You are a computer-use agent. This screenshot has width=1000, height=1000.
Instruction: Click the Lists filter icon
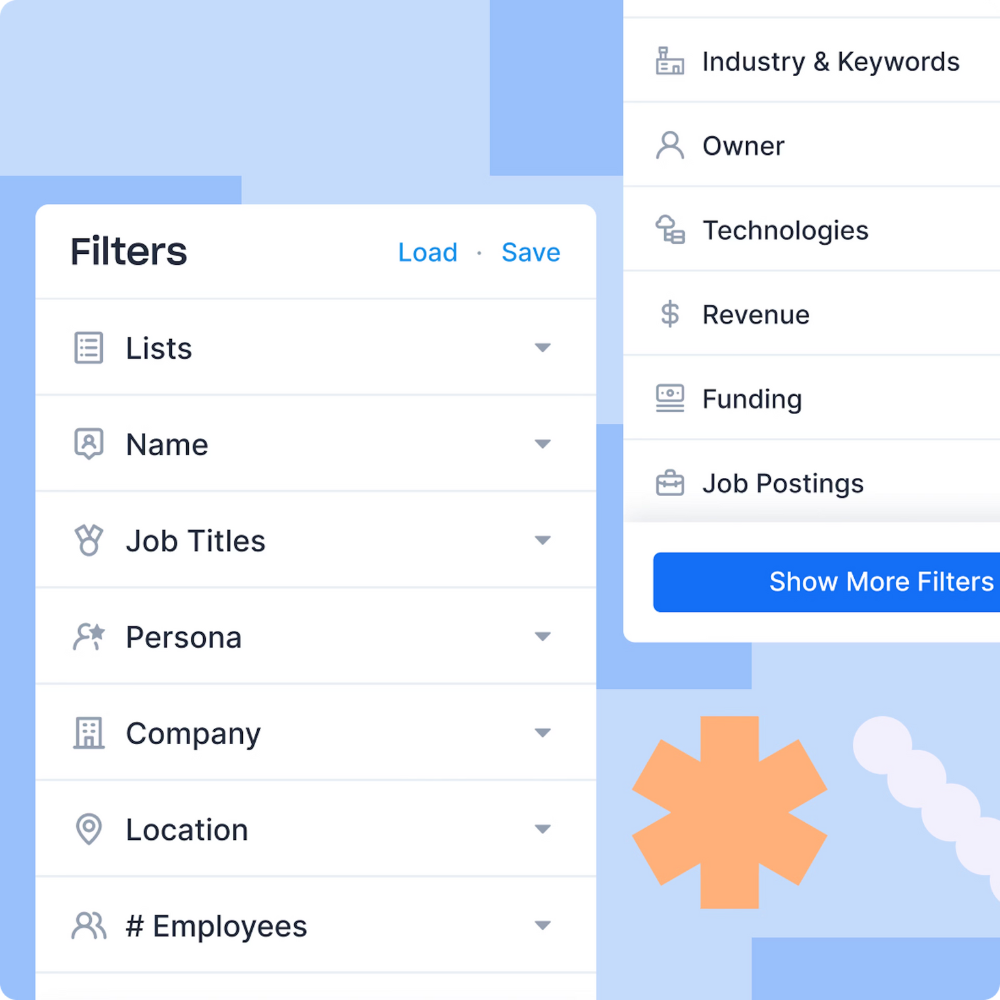coord(89,348)
